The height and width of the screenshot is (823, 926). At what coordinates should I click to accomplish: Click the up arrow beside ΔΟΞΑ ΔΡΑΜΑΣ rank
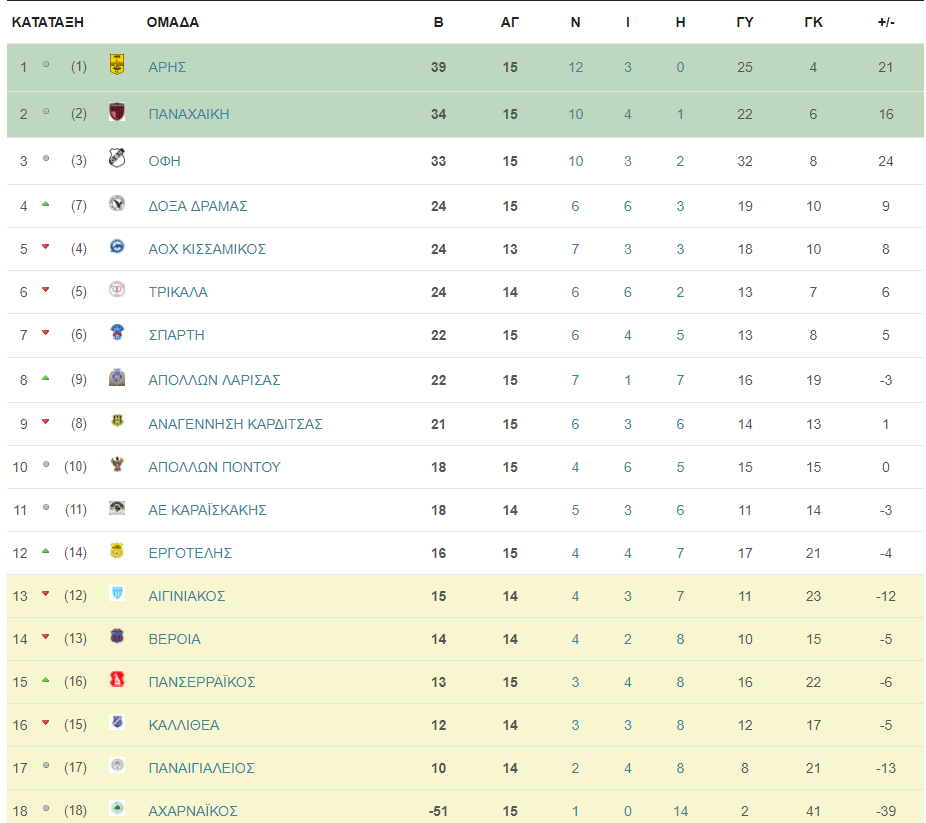pyautogui.click(x=45, y=204)
